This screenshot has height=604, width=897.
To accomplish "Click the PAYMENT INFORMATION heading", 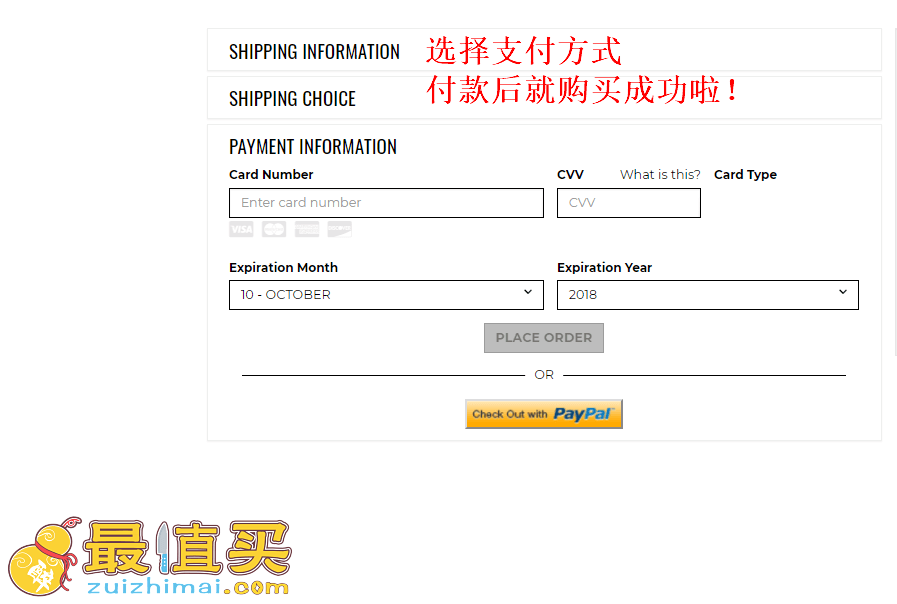I will tap(313, 147).
